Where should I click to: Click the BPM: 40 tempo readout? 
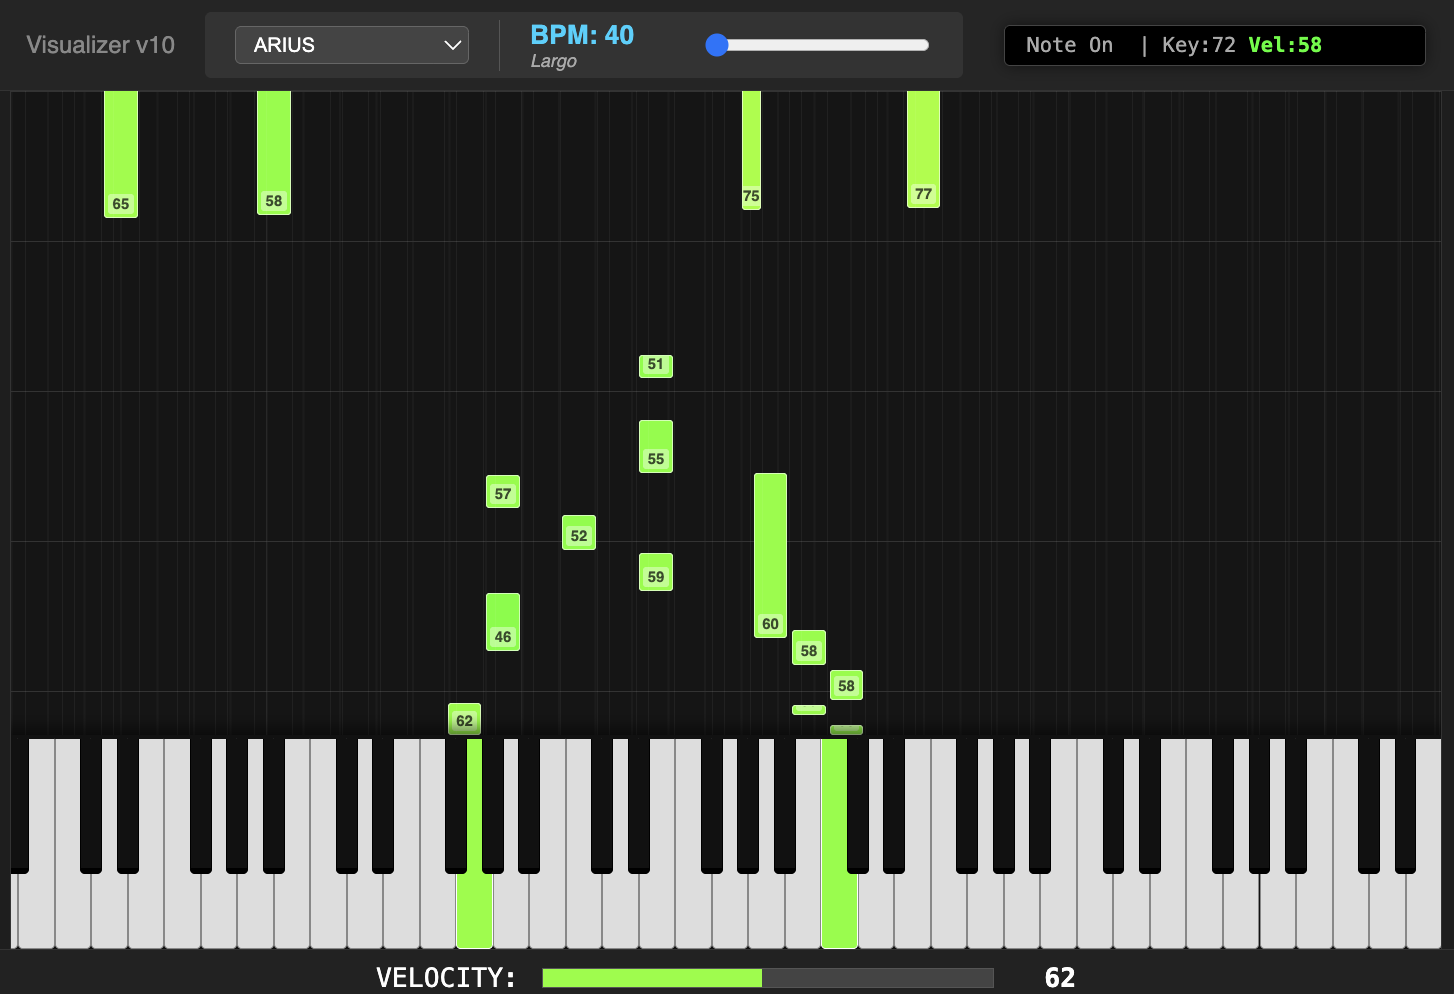click(x=582, y=35)
